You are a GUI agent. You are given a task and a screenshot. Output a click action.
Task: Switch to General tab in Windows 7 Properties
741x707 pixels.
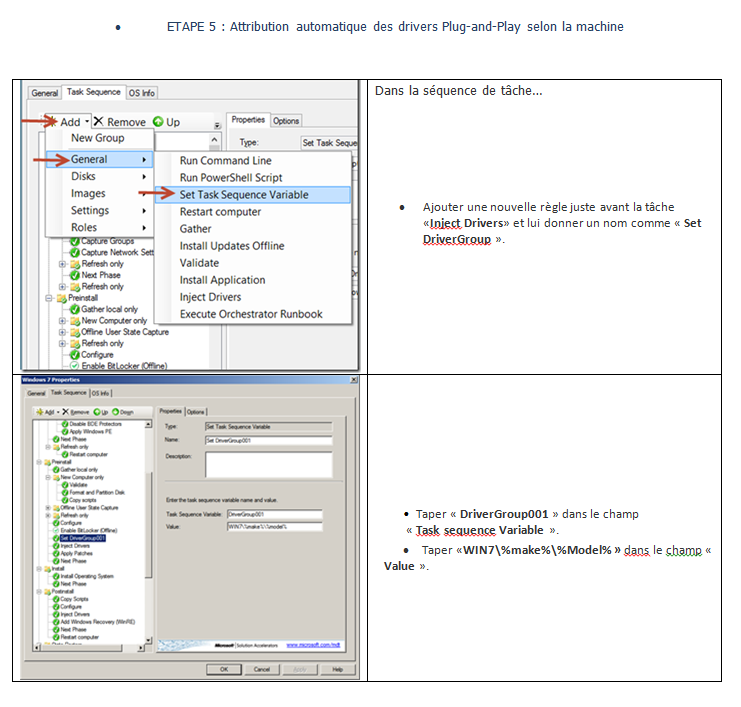(x=36, y=393)
